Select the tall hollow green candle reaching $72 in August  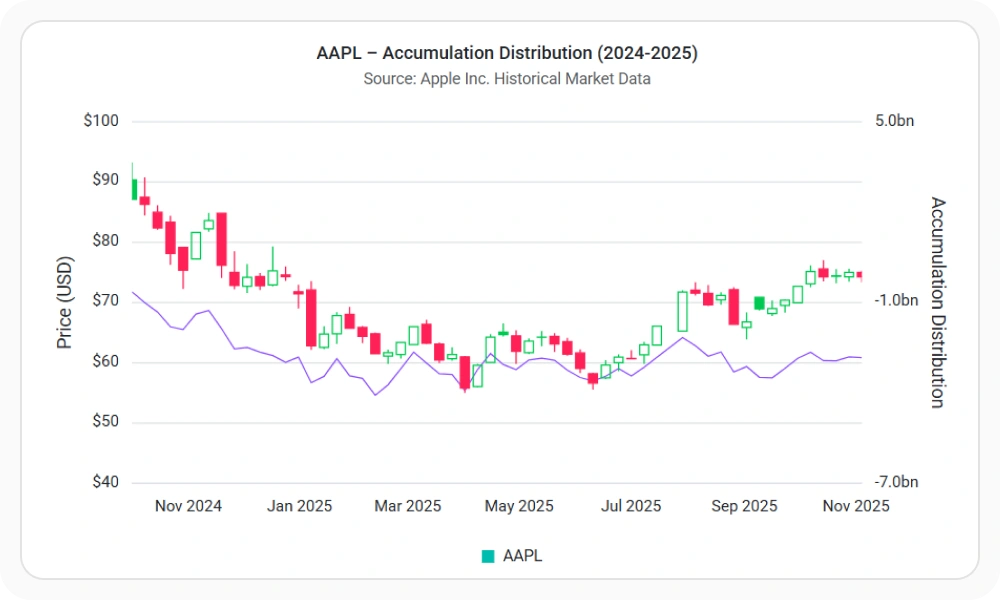[682, 311]
